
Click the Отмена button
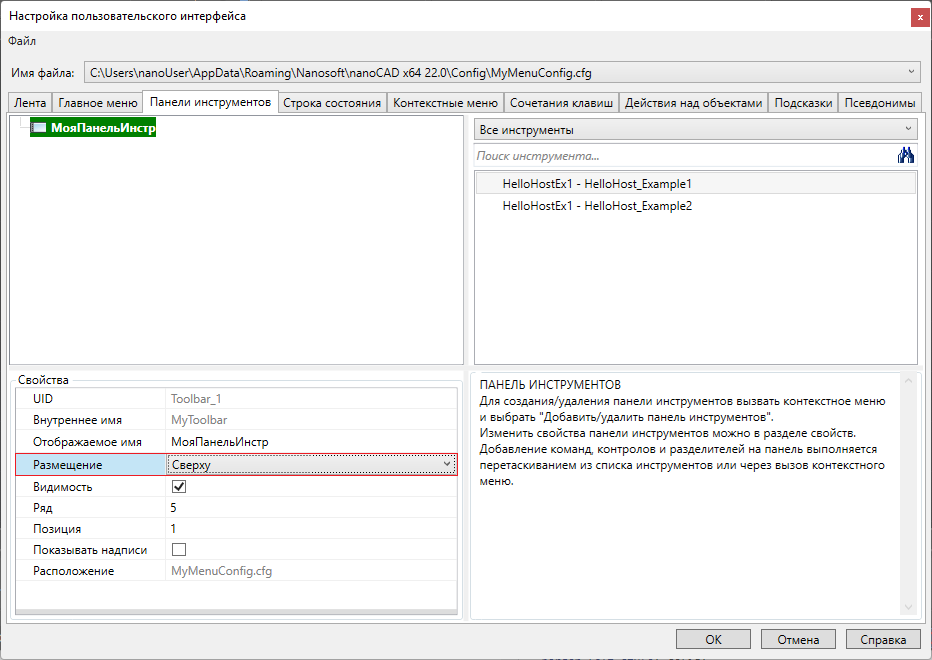pyautogui.click(x=798, y=639)
